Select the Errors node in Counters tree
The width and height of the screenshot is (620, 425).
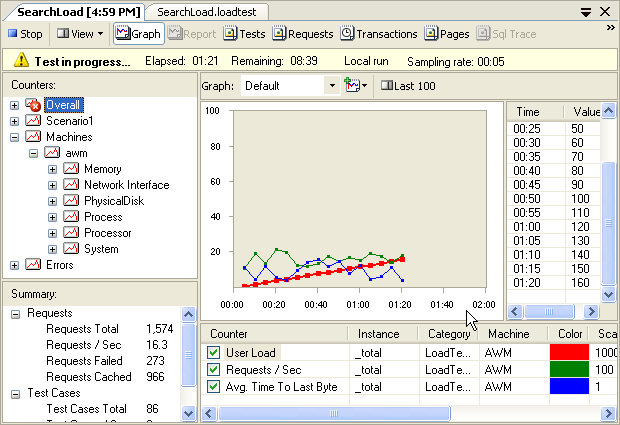[59, 265]
